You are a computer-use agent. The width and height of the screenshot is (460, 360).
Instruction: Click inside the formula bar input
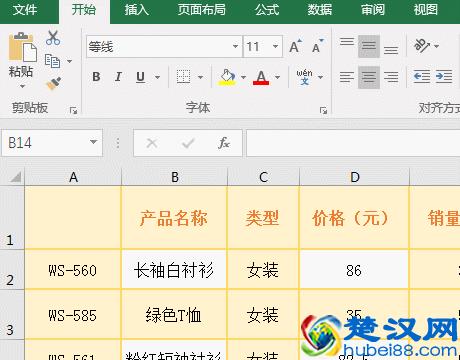tap(353, 143)
